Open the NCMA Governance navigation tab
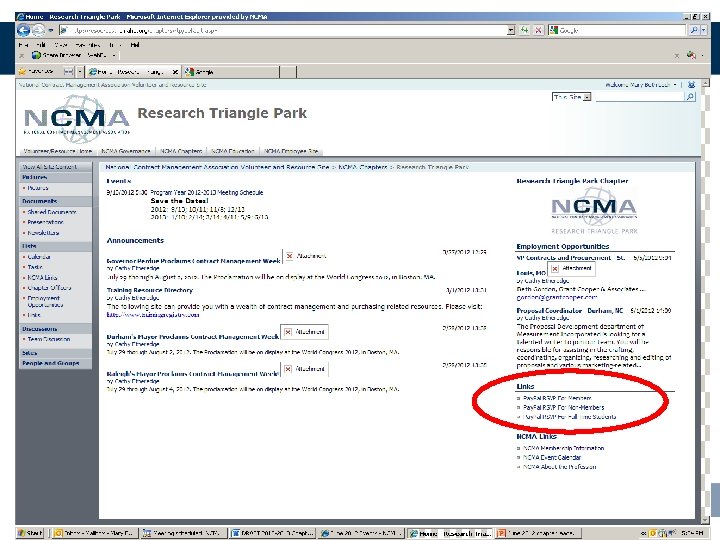Screen dimensions: 720x540 126,151
